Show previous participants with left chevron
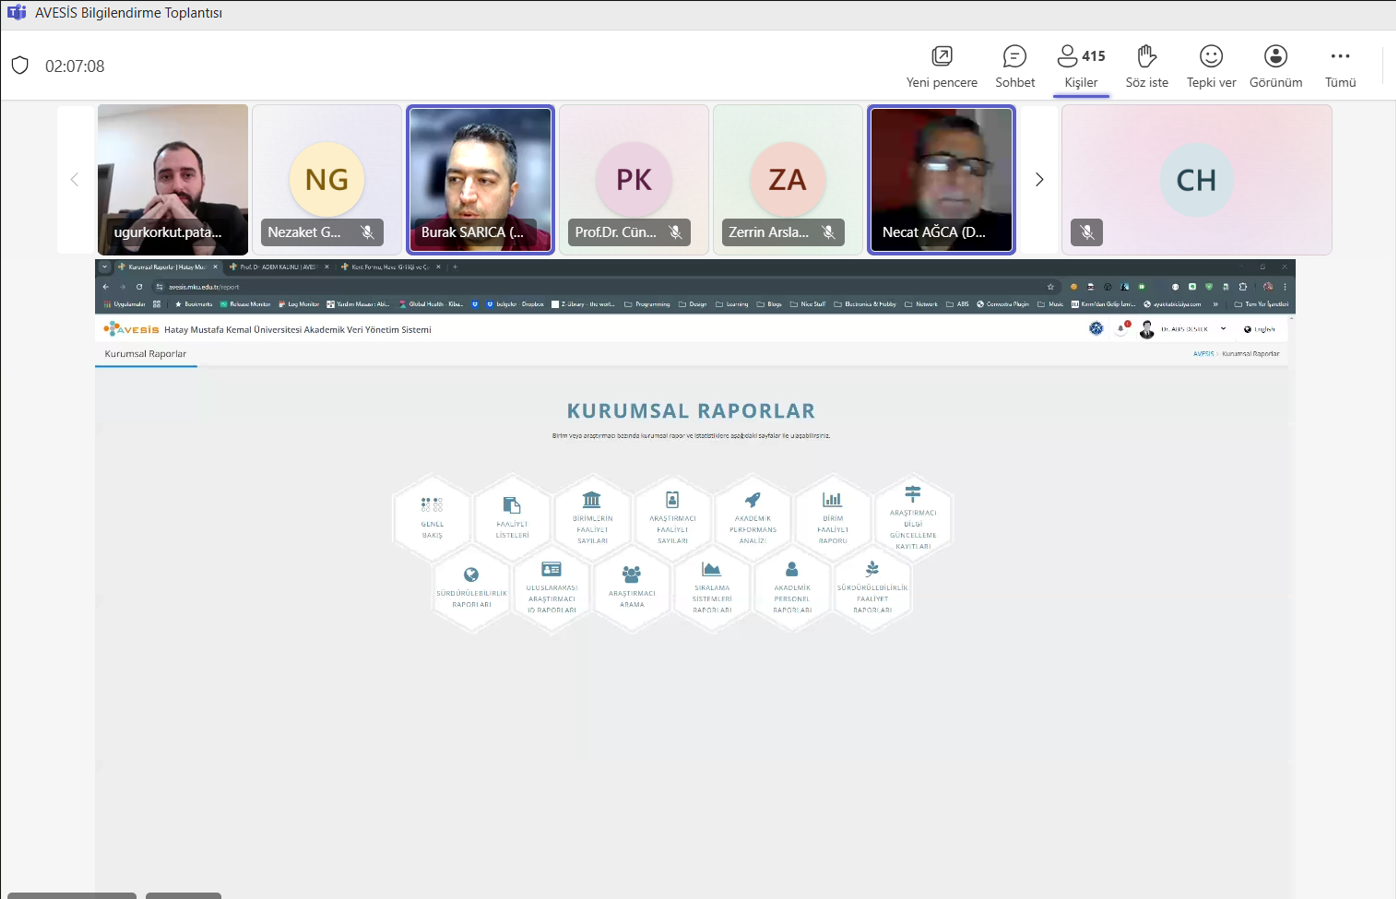 click(x=74, y=180)
